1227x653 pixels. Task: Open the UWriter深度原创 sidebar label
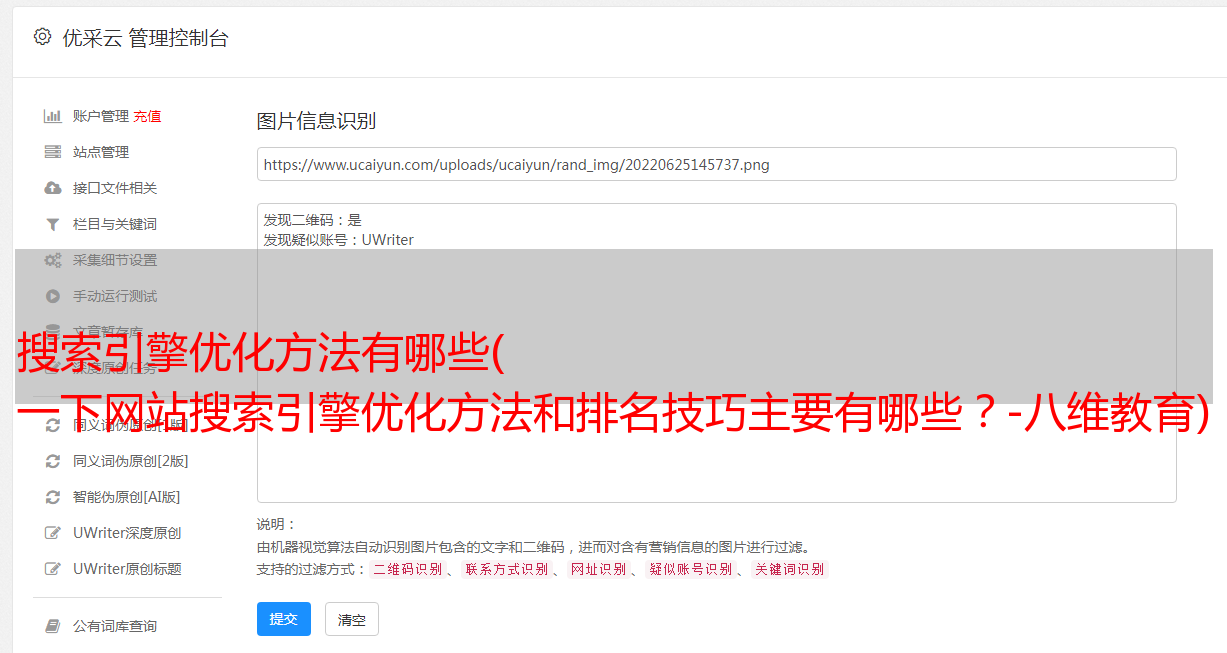(x=127, y=533)
